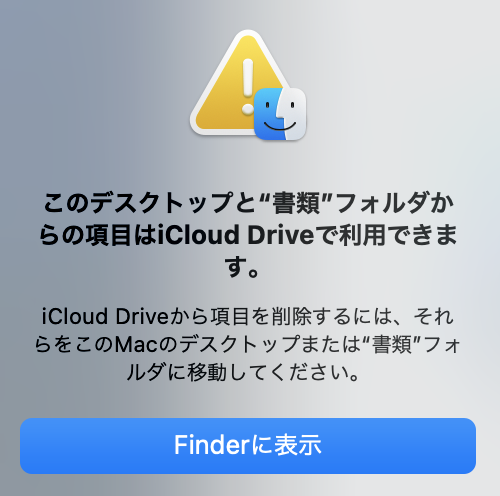The width and height of the screenshot is (500, 496).
Task: Click the smile on the Finder icon
Action: (280, 126)
